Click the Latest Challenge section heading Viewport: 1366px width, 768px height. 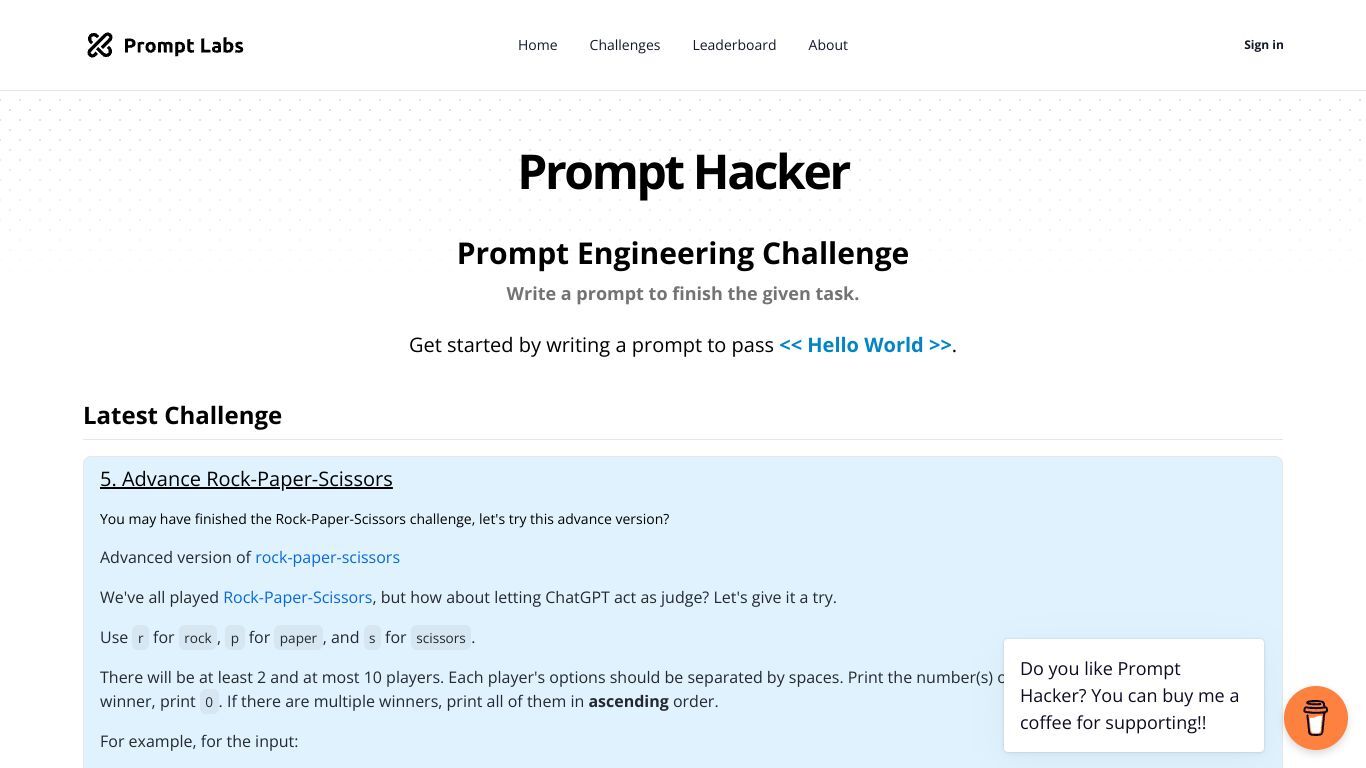tap(182, 415)
